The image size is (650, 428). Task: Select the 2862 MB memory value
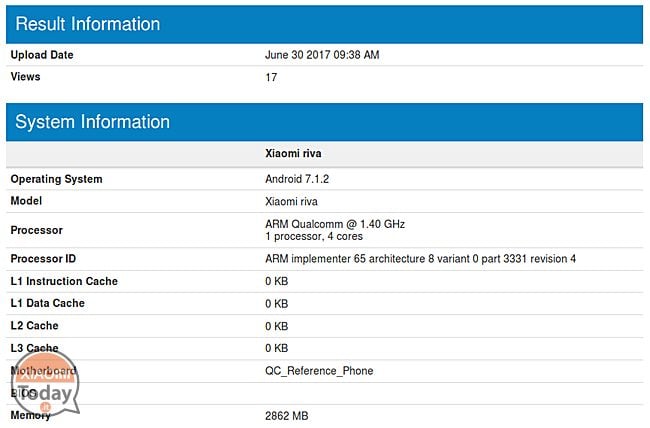[286, 416]
